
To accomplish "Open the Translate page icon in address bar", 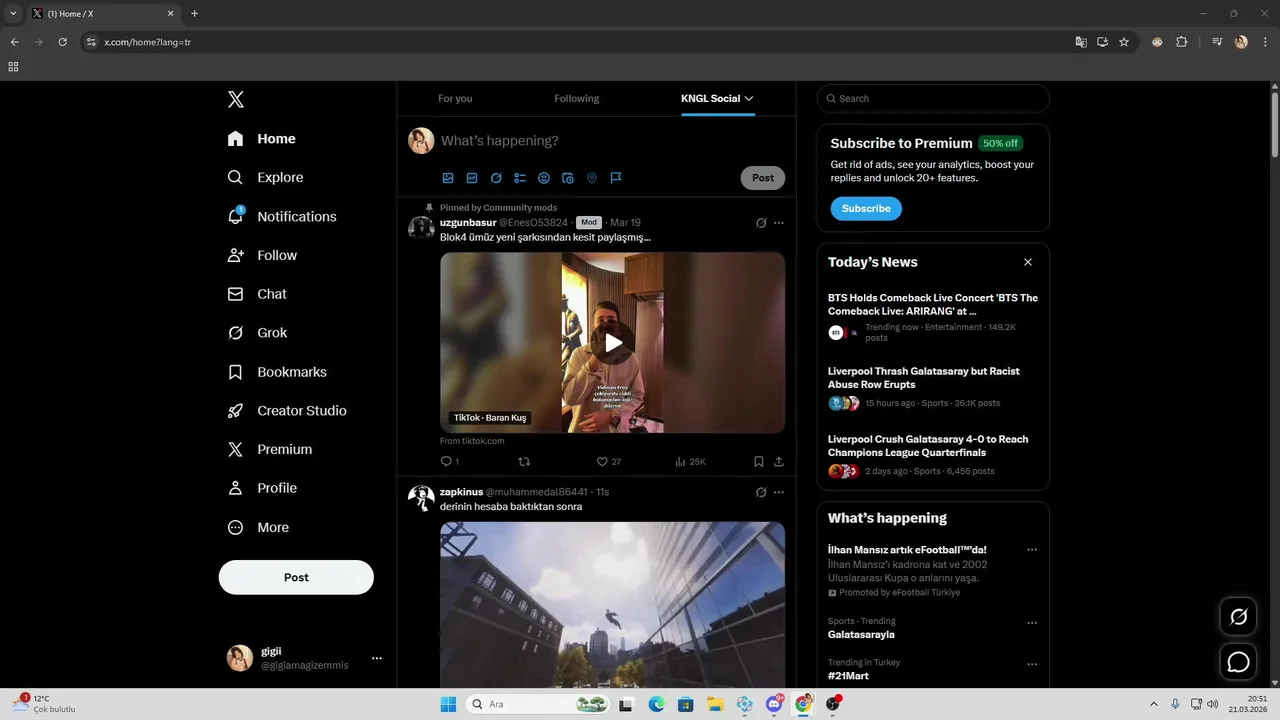I will pyautogui.click(x=1081, y=42).
